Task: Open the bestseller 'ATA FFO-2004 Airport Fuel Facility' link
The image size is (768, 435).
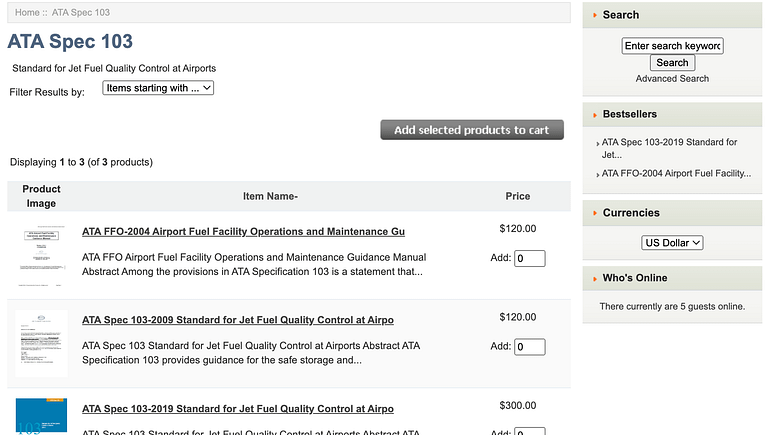Action: click(x=676, y=173)
